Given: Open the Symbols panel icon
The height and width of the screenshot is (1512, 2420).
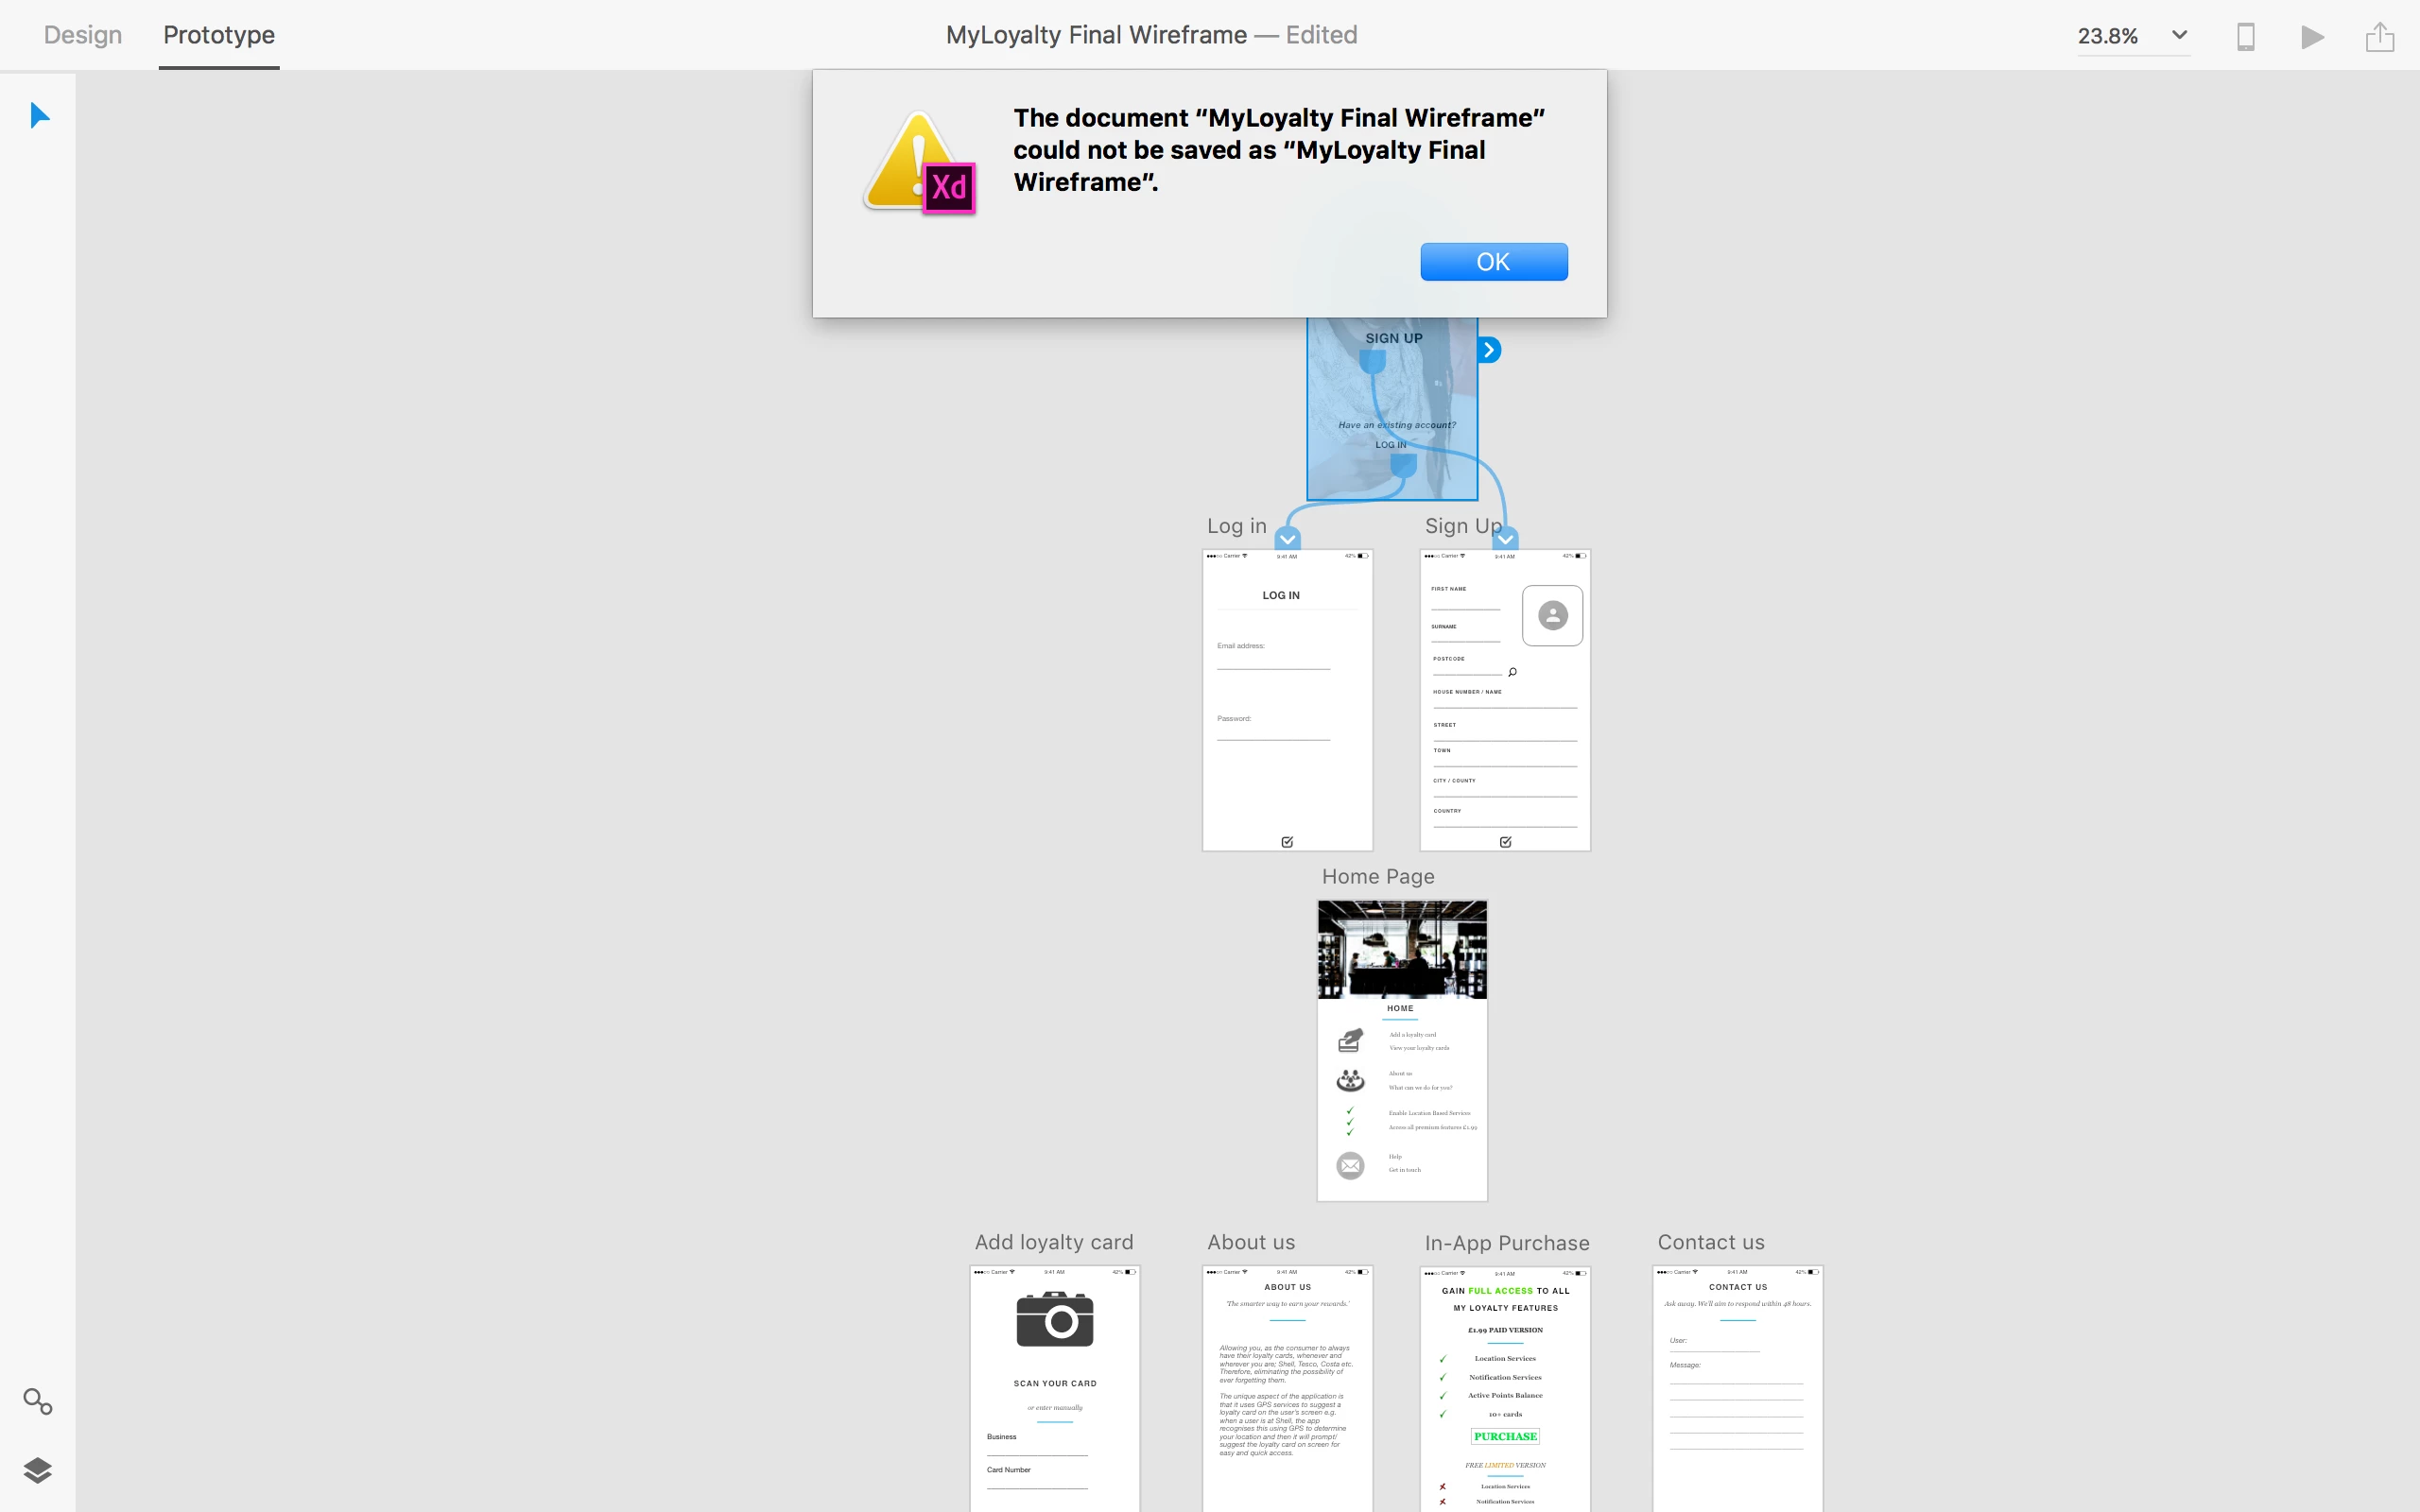Looking at the screenshot, I should (37, 1401).
